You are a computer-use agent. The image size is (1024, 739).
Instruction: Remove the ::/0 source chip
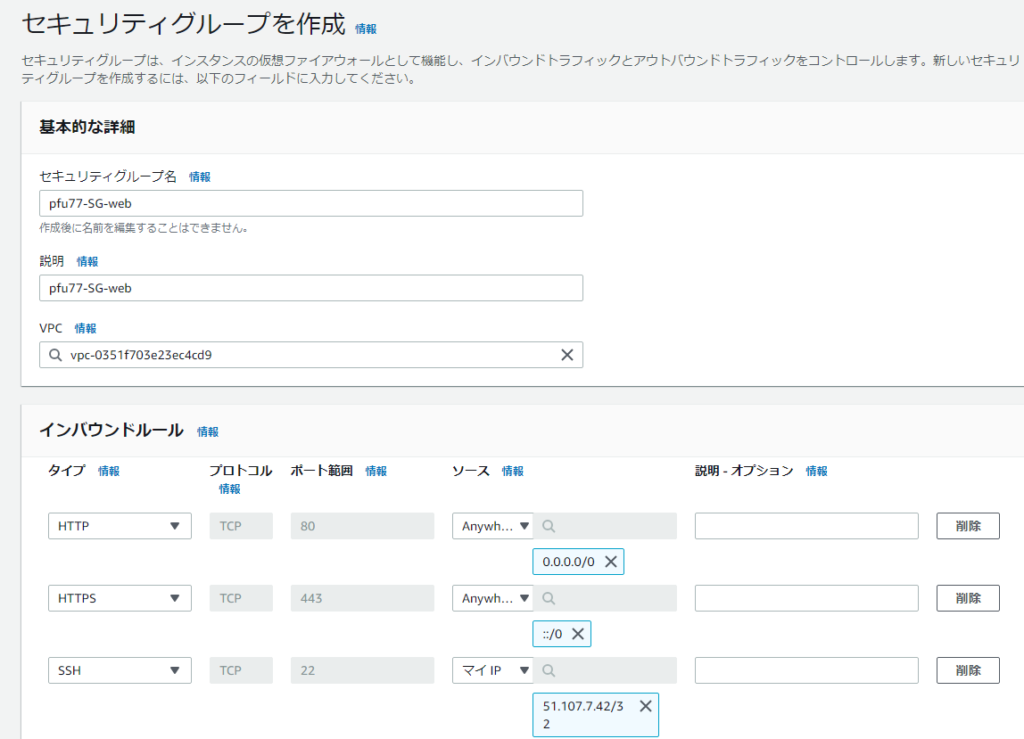[578, 634]
